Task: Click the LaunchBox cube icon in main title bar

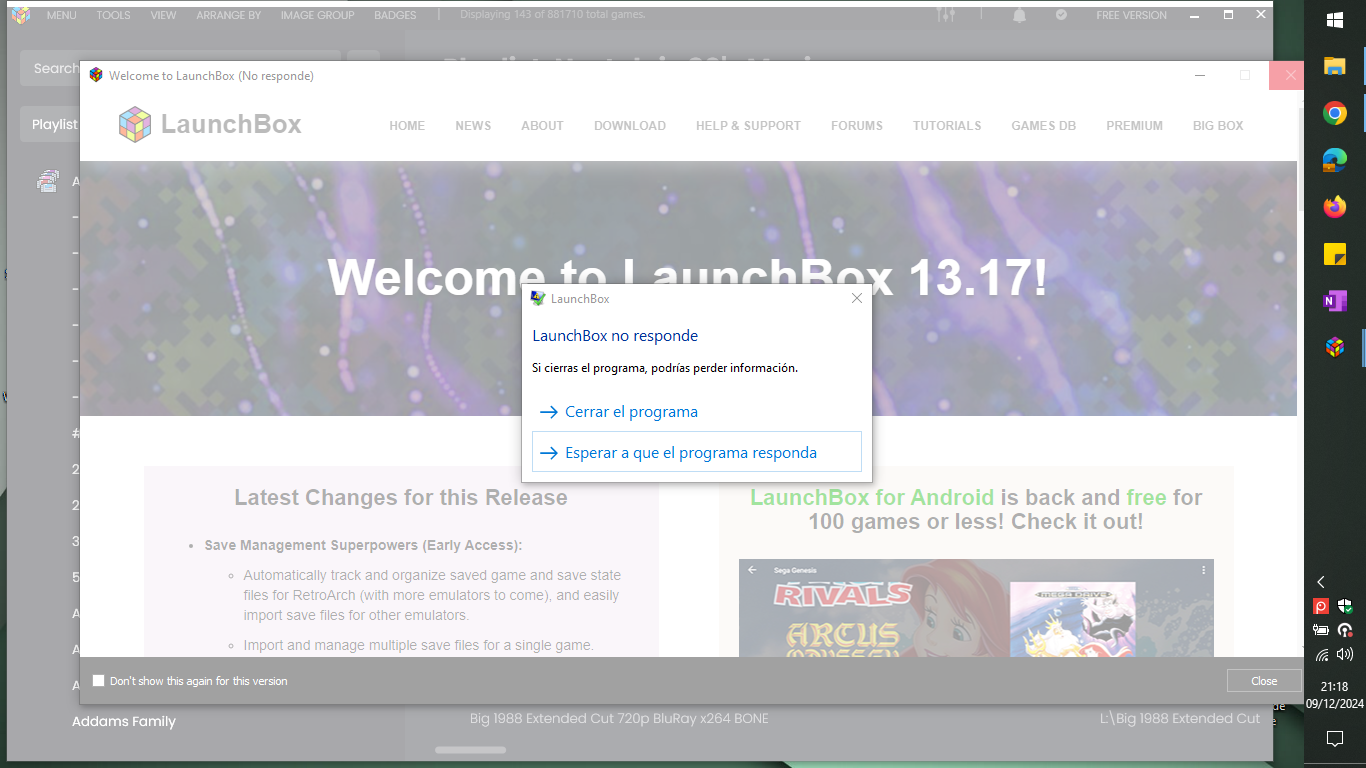Action: [21, 15]
